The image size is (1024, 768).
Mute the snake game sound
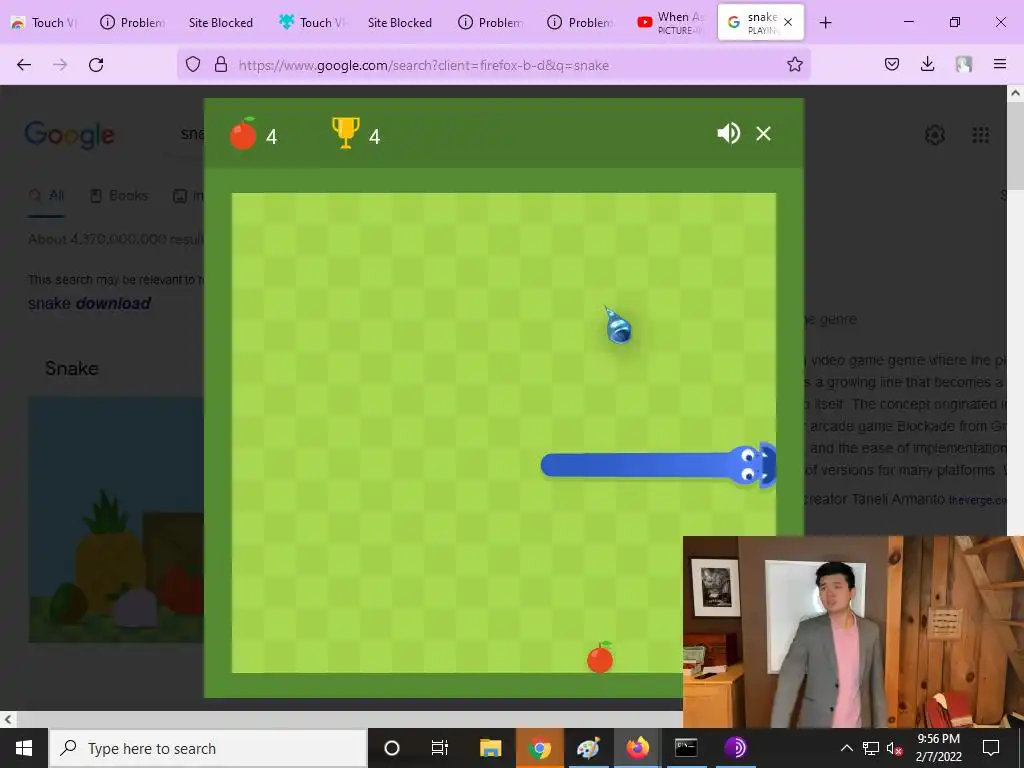(x=728, y=133)
